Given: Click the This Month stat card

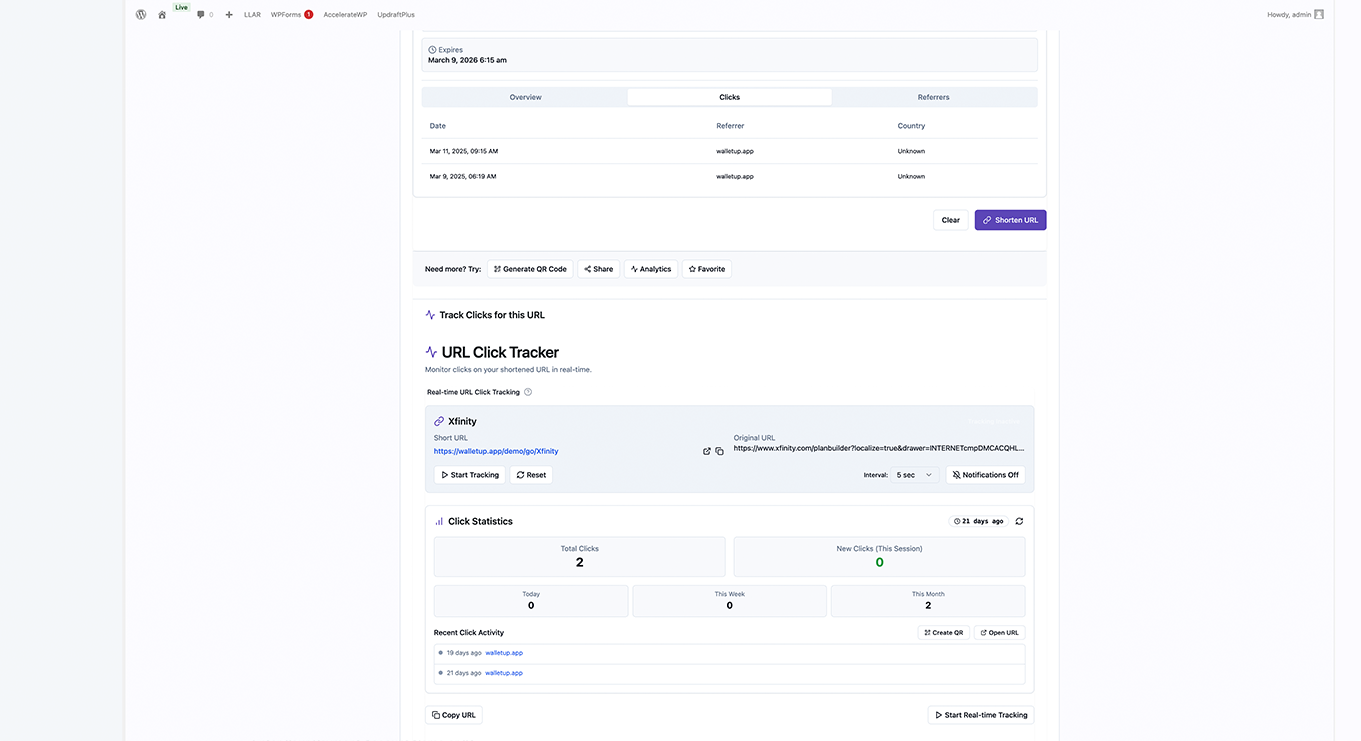Looking at the screenshot, I should 928,601.
